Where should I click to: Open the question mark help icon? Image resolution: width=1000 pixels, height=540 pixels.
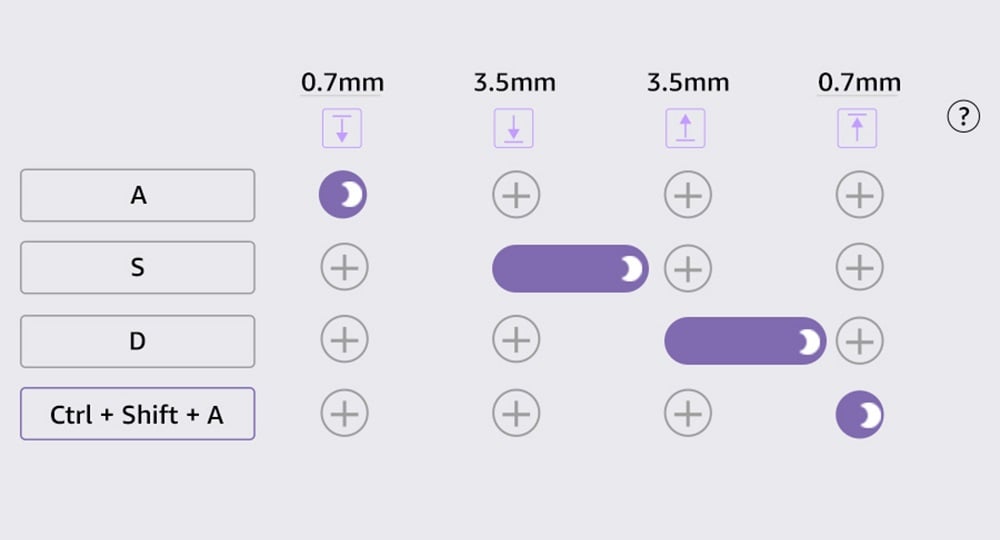click(x=963, y=117)
